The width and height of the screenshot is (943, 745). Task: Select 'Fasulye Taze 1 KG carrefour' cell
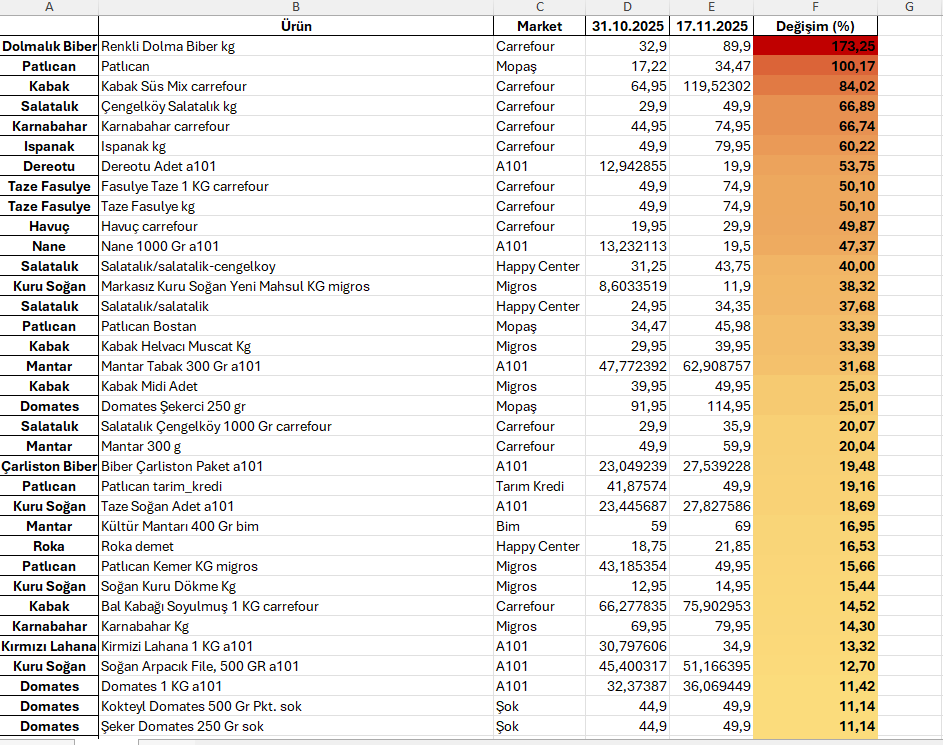pos(296,186)
